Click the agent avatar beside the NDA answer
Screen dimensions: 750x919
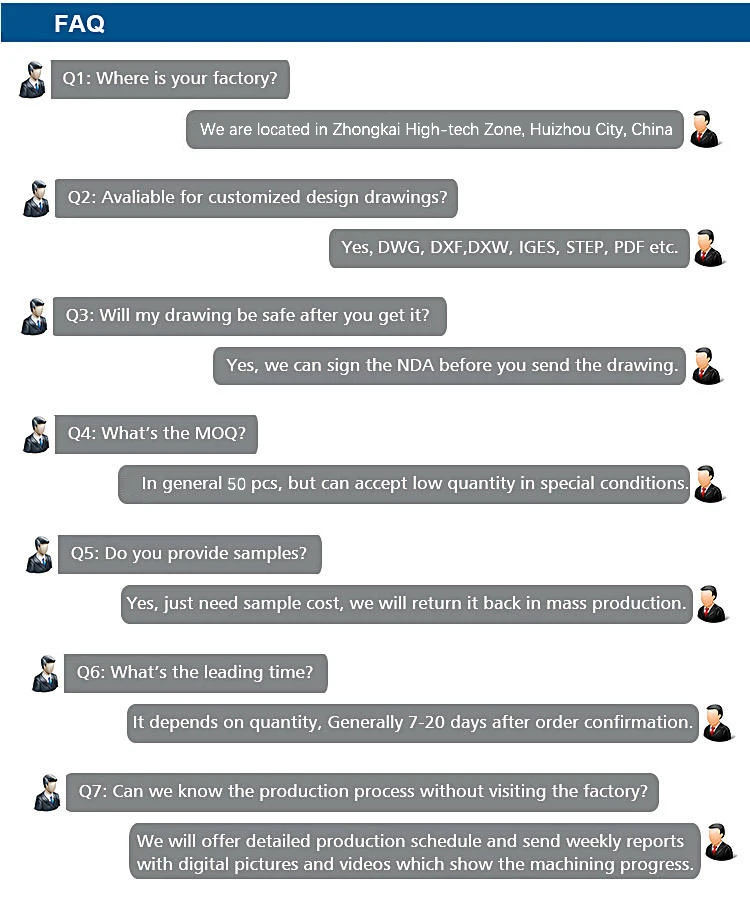click(706, 366)
